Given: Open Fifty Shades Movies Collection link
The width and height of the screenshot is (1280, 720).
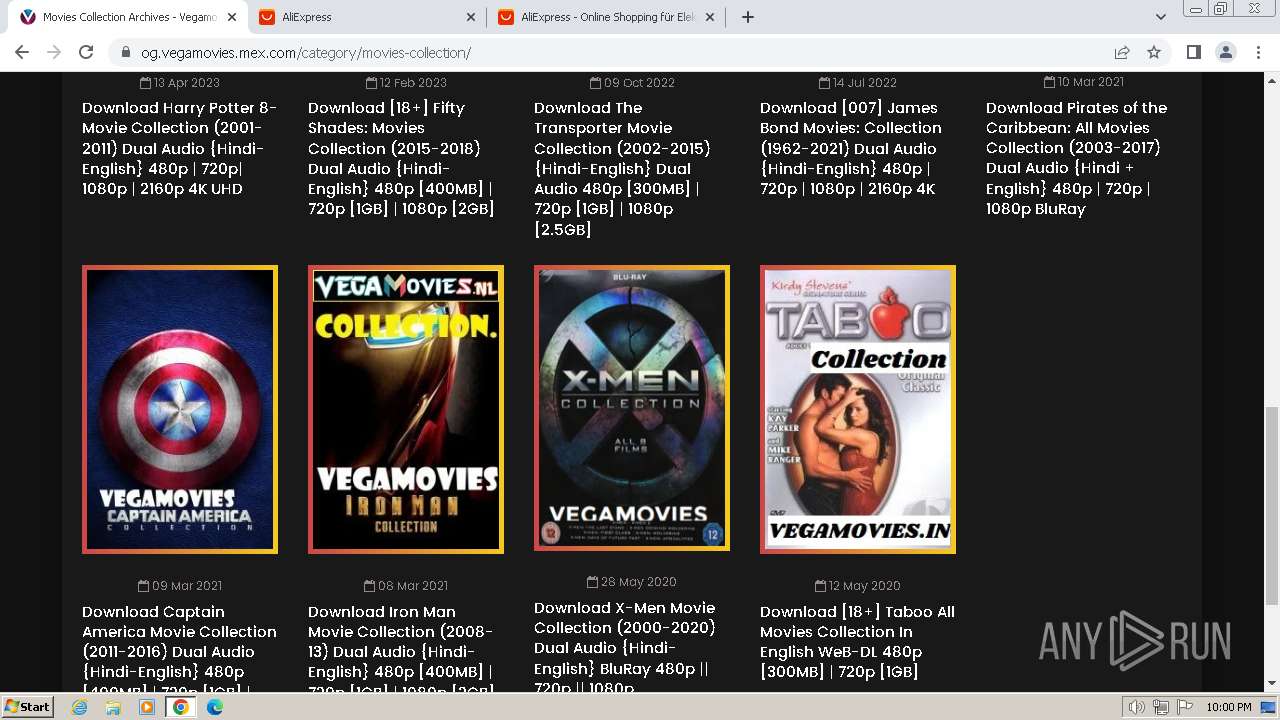Looking at the screenshot, I should (x=402, y=158).
